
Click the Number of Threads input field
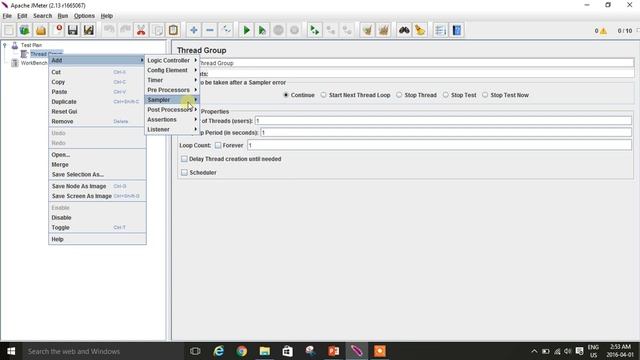click(443, 121)
